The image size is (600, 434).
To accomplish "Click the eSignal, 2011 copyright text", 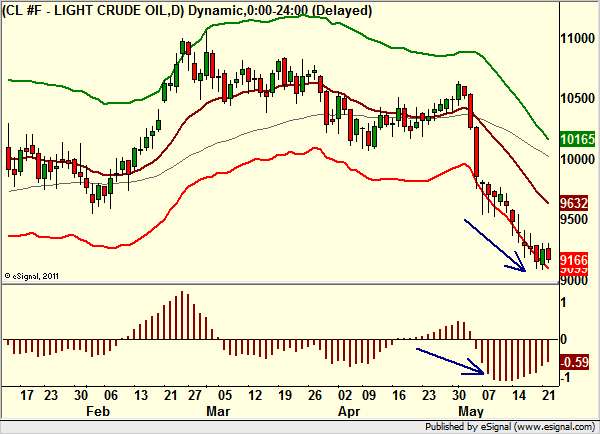I will pos(32,276).
